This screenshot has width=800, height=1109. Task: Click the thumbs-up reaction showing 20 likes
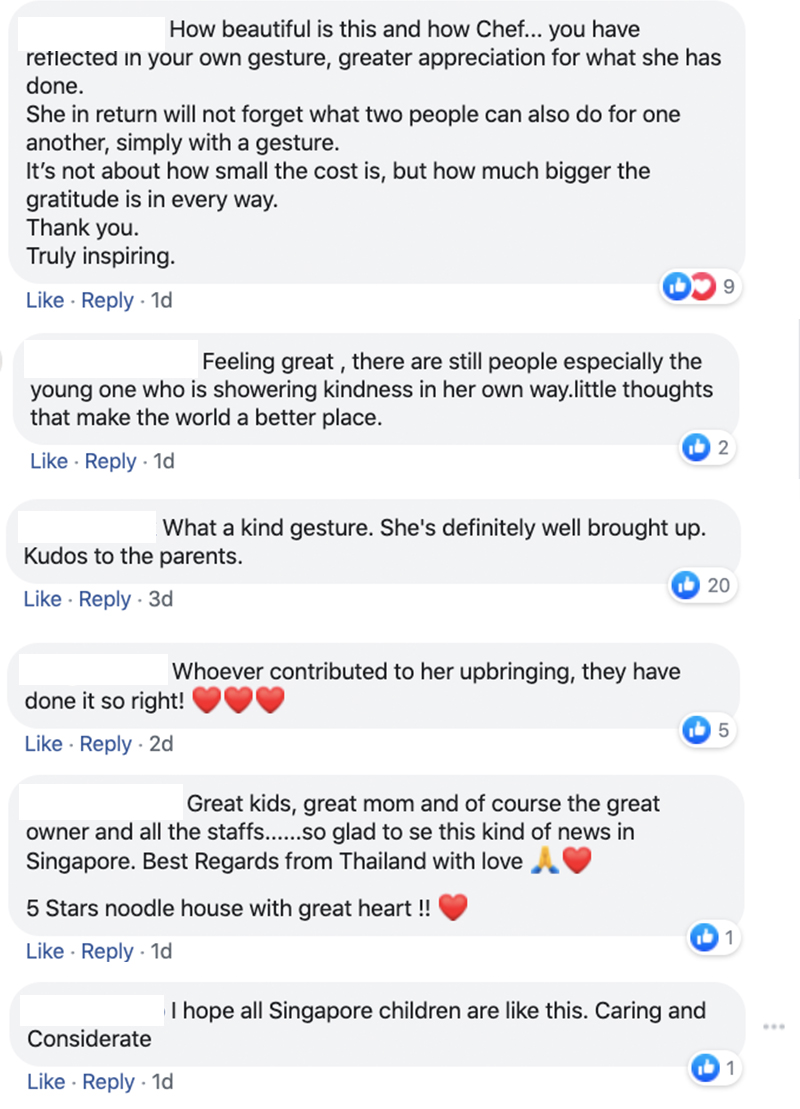[x=703, y=585]
